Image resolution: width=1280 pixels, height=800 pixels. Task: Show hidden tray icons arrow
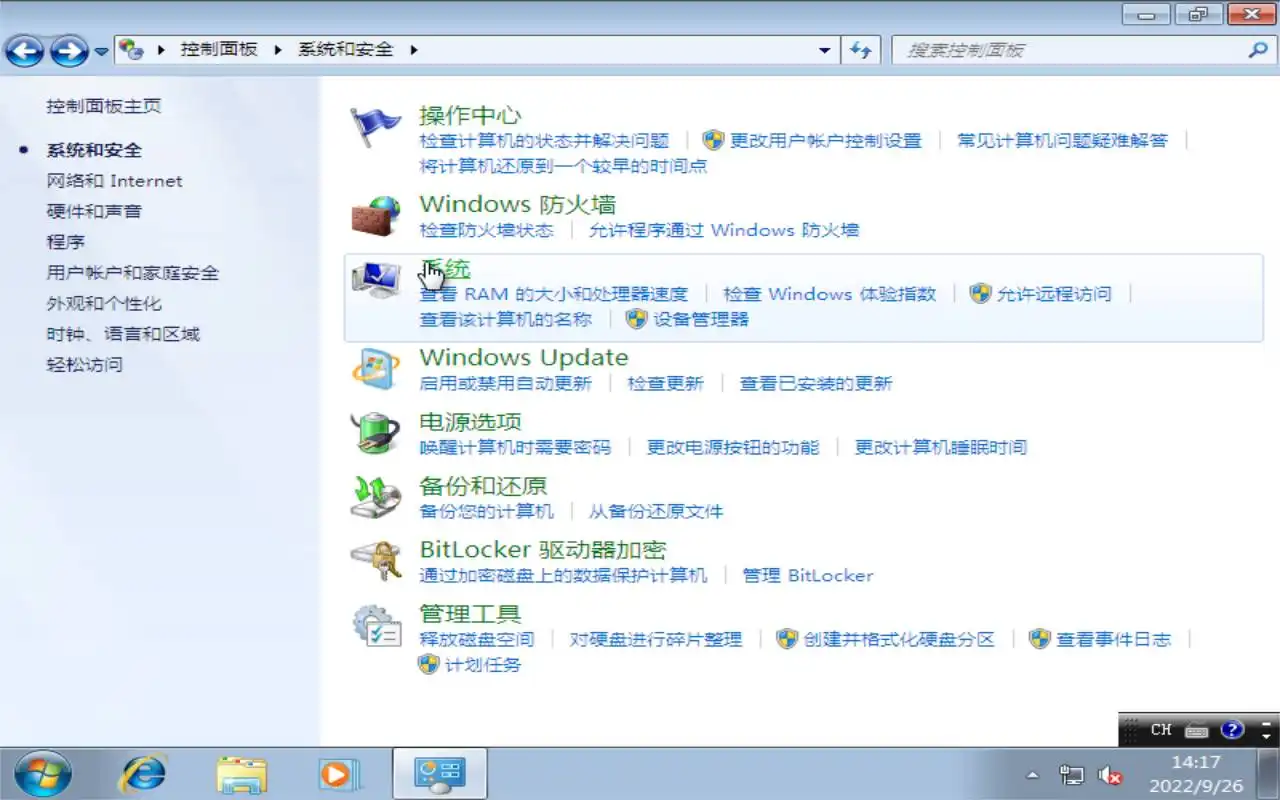click(x=1033, y=776)
